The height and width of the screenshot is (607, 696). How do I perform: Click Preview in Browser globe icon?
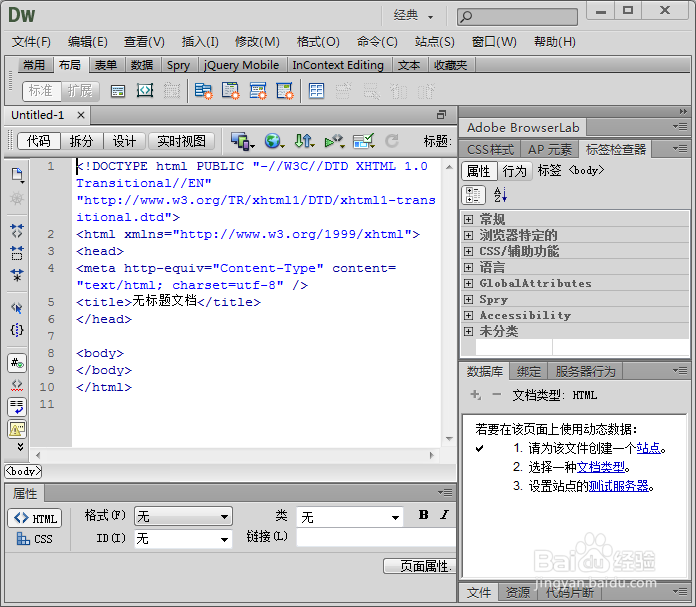[274, 142]
